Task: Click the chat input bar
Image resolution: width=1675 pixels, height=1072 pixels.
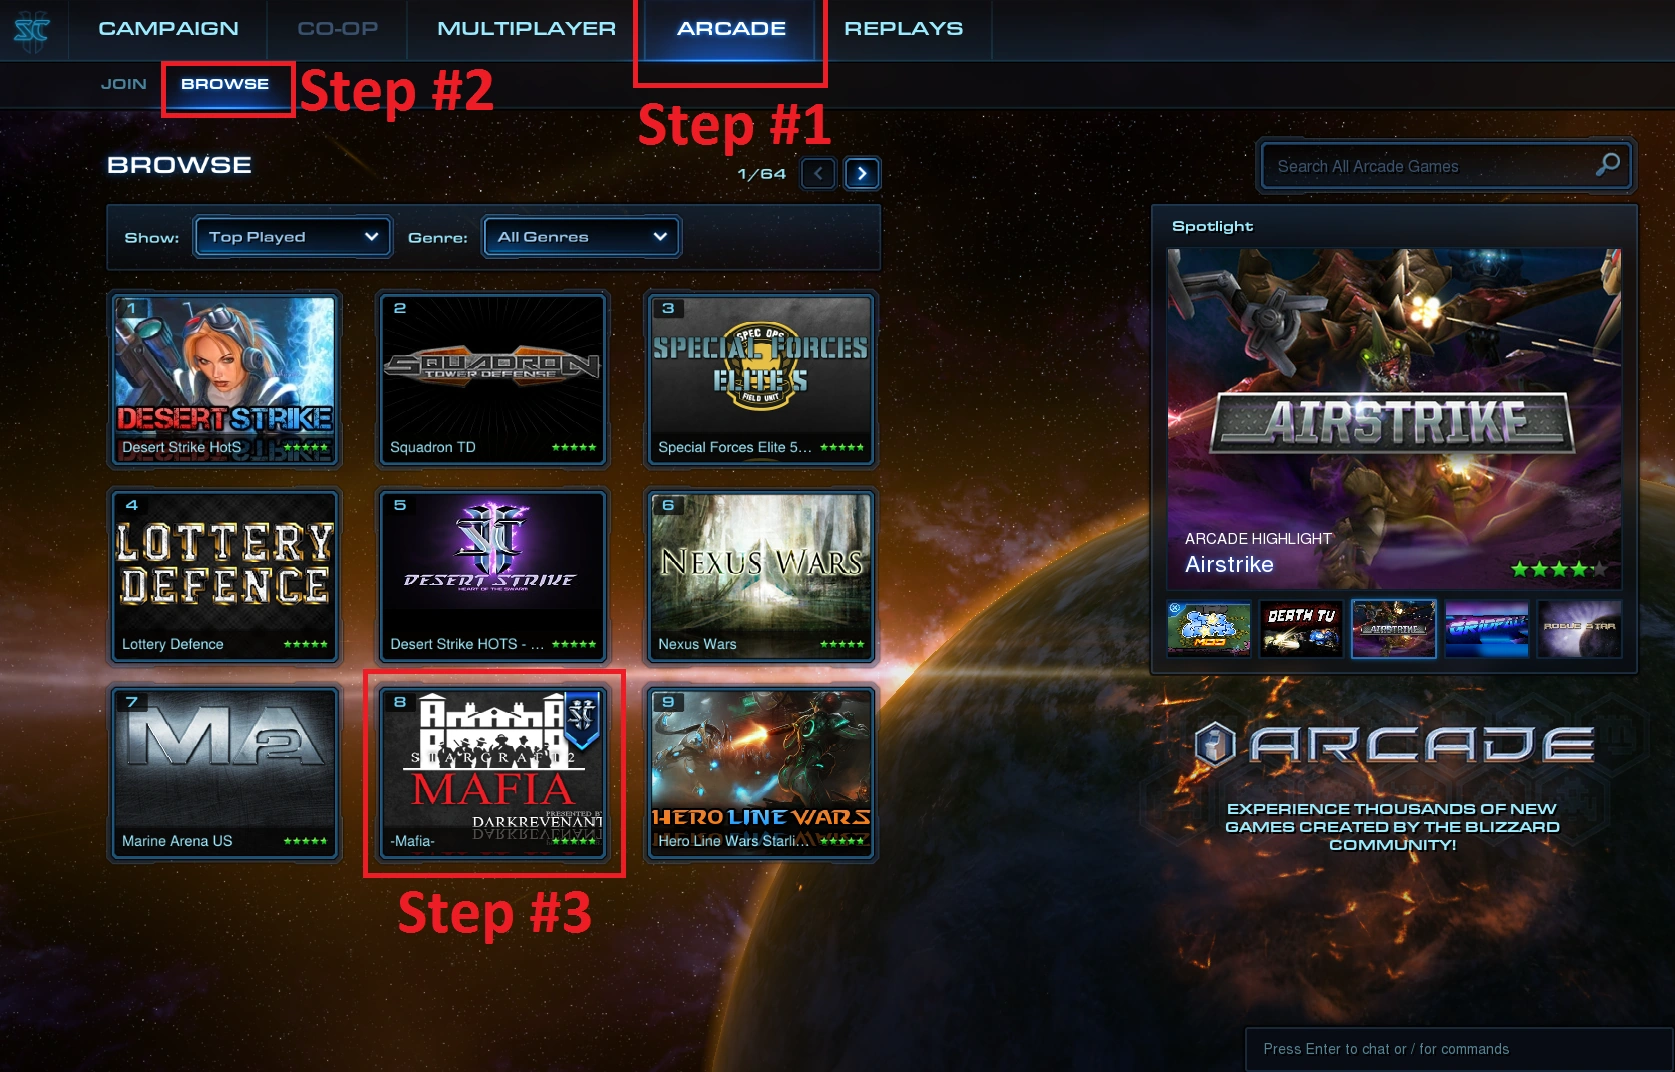Action: point(1458,1049)
